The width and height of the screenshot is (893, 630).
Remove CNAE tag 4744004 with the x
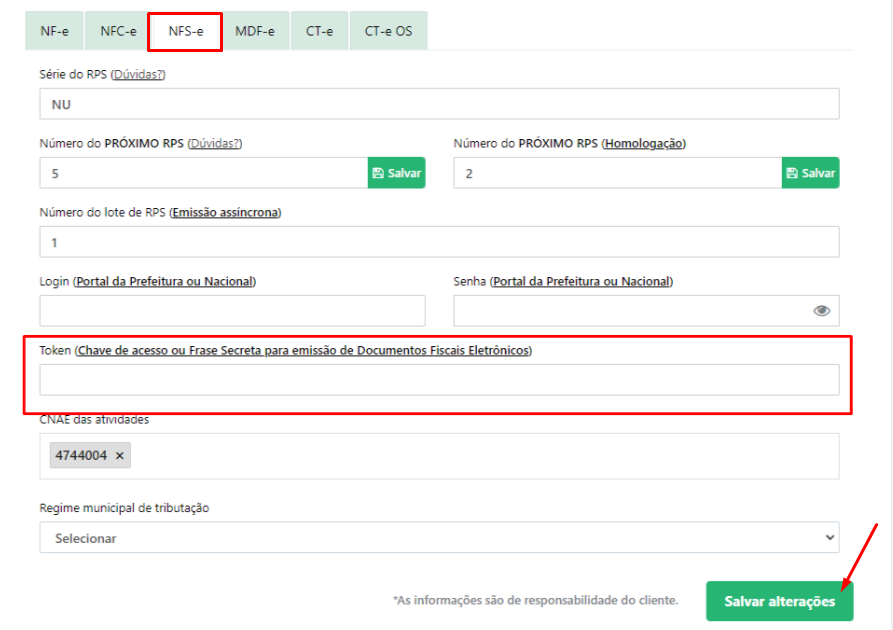[120, 455]
